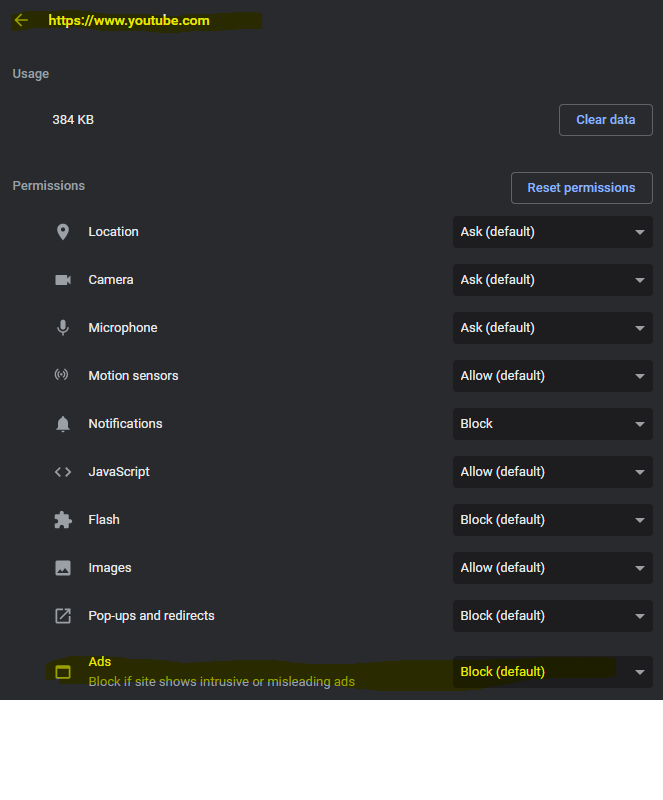Image resolution: width=663 pixels, height=800 pixels.
Task: Click the Notifications label
Action: (x=125, y=423)
